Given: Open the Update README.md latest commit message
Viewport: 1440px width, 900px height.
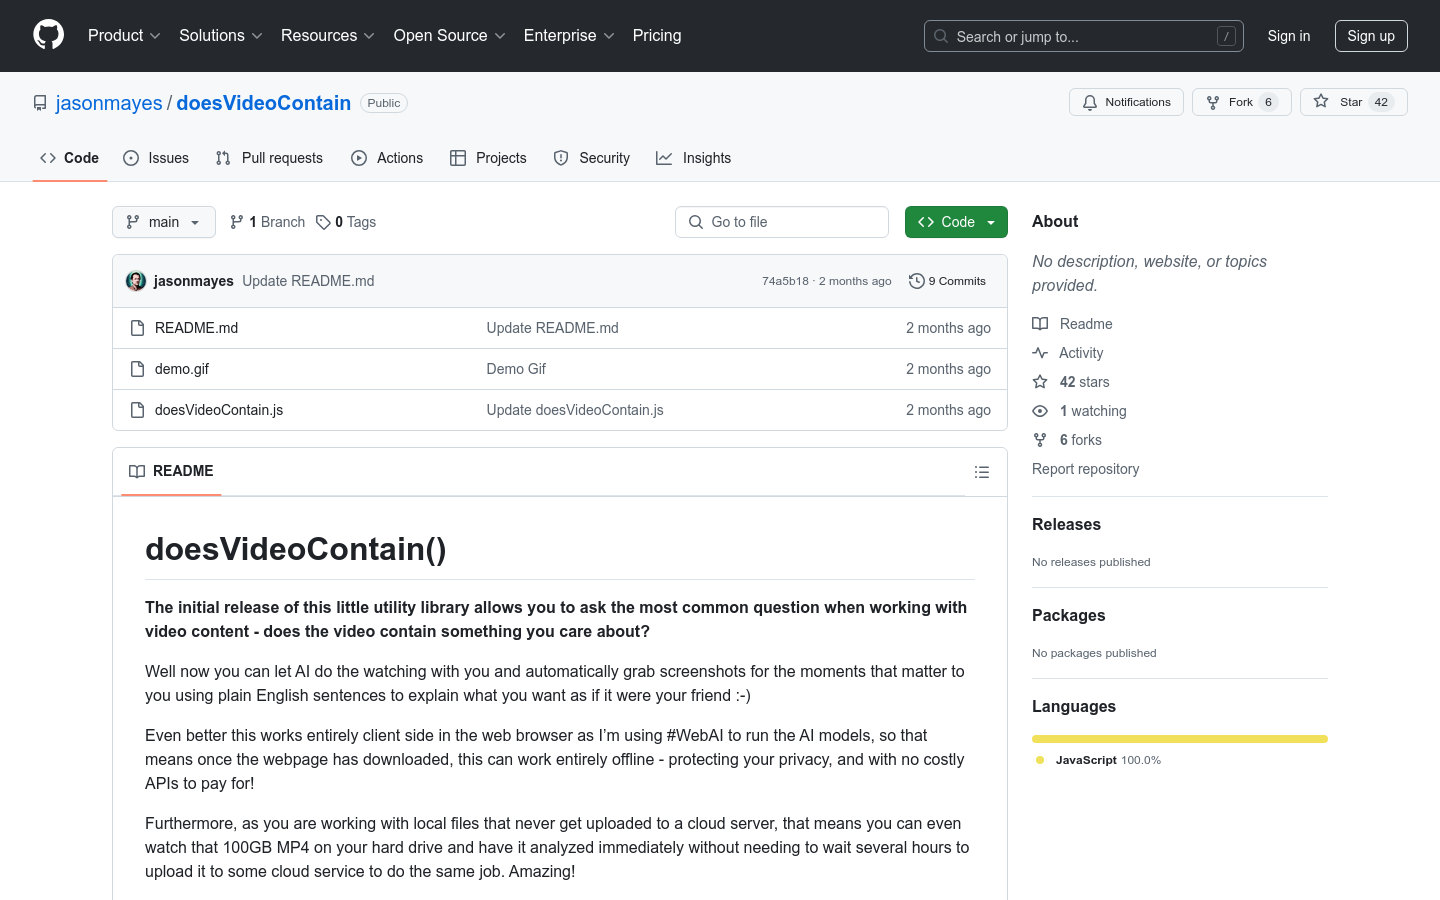Looking at the screenshot, I should [308, 281].
